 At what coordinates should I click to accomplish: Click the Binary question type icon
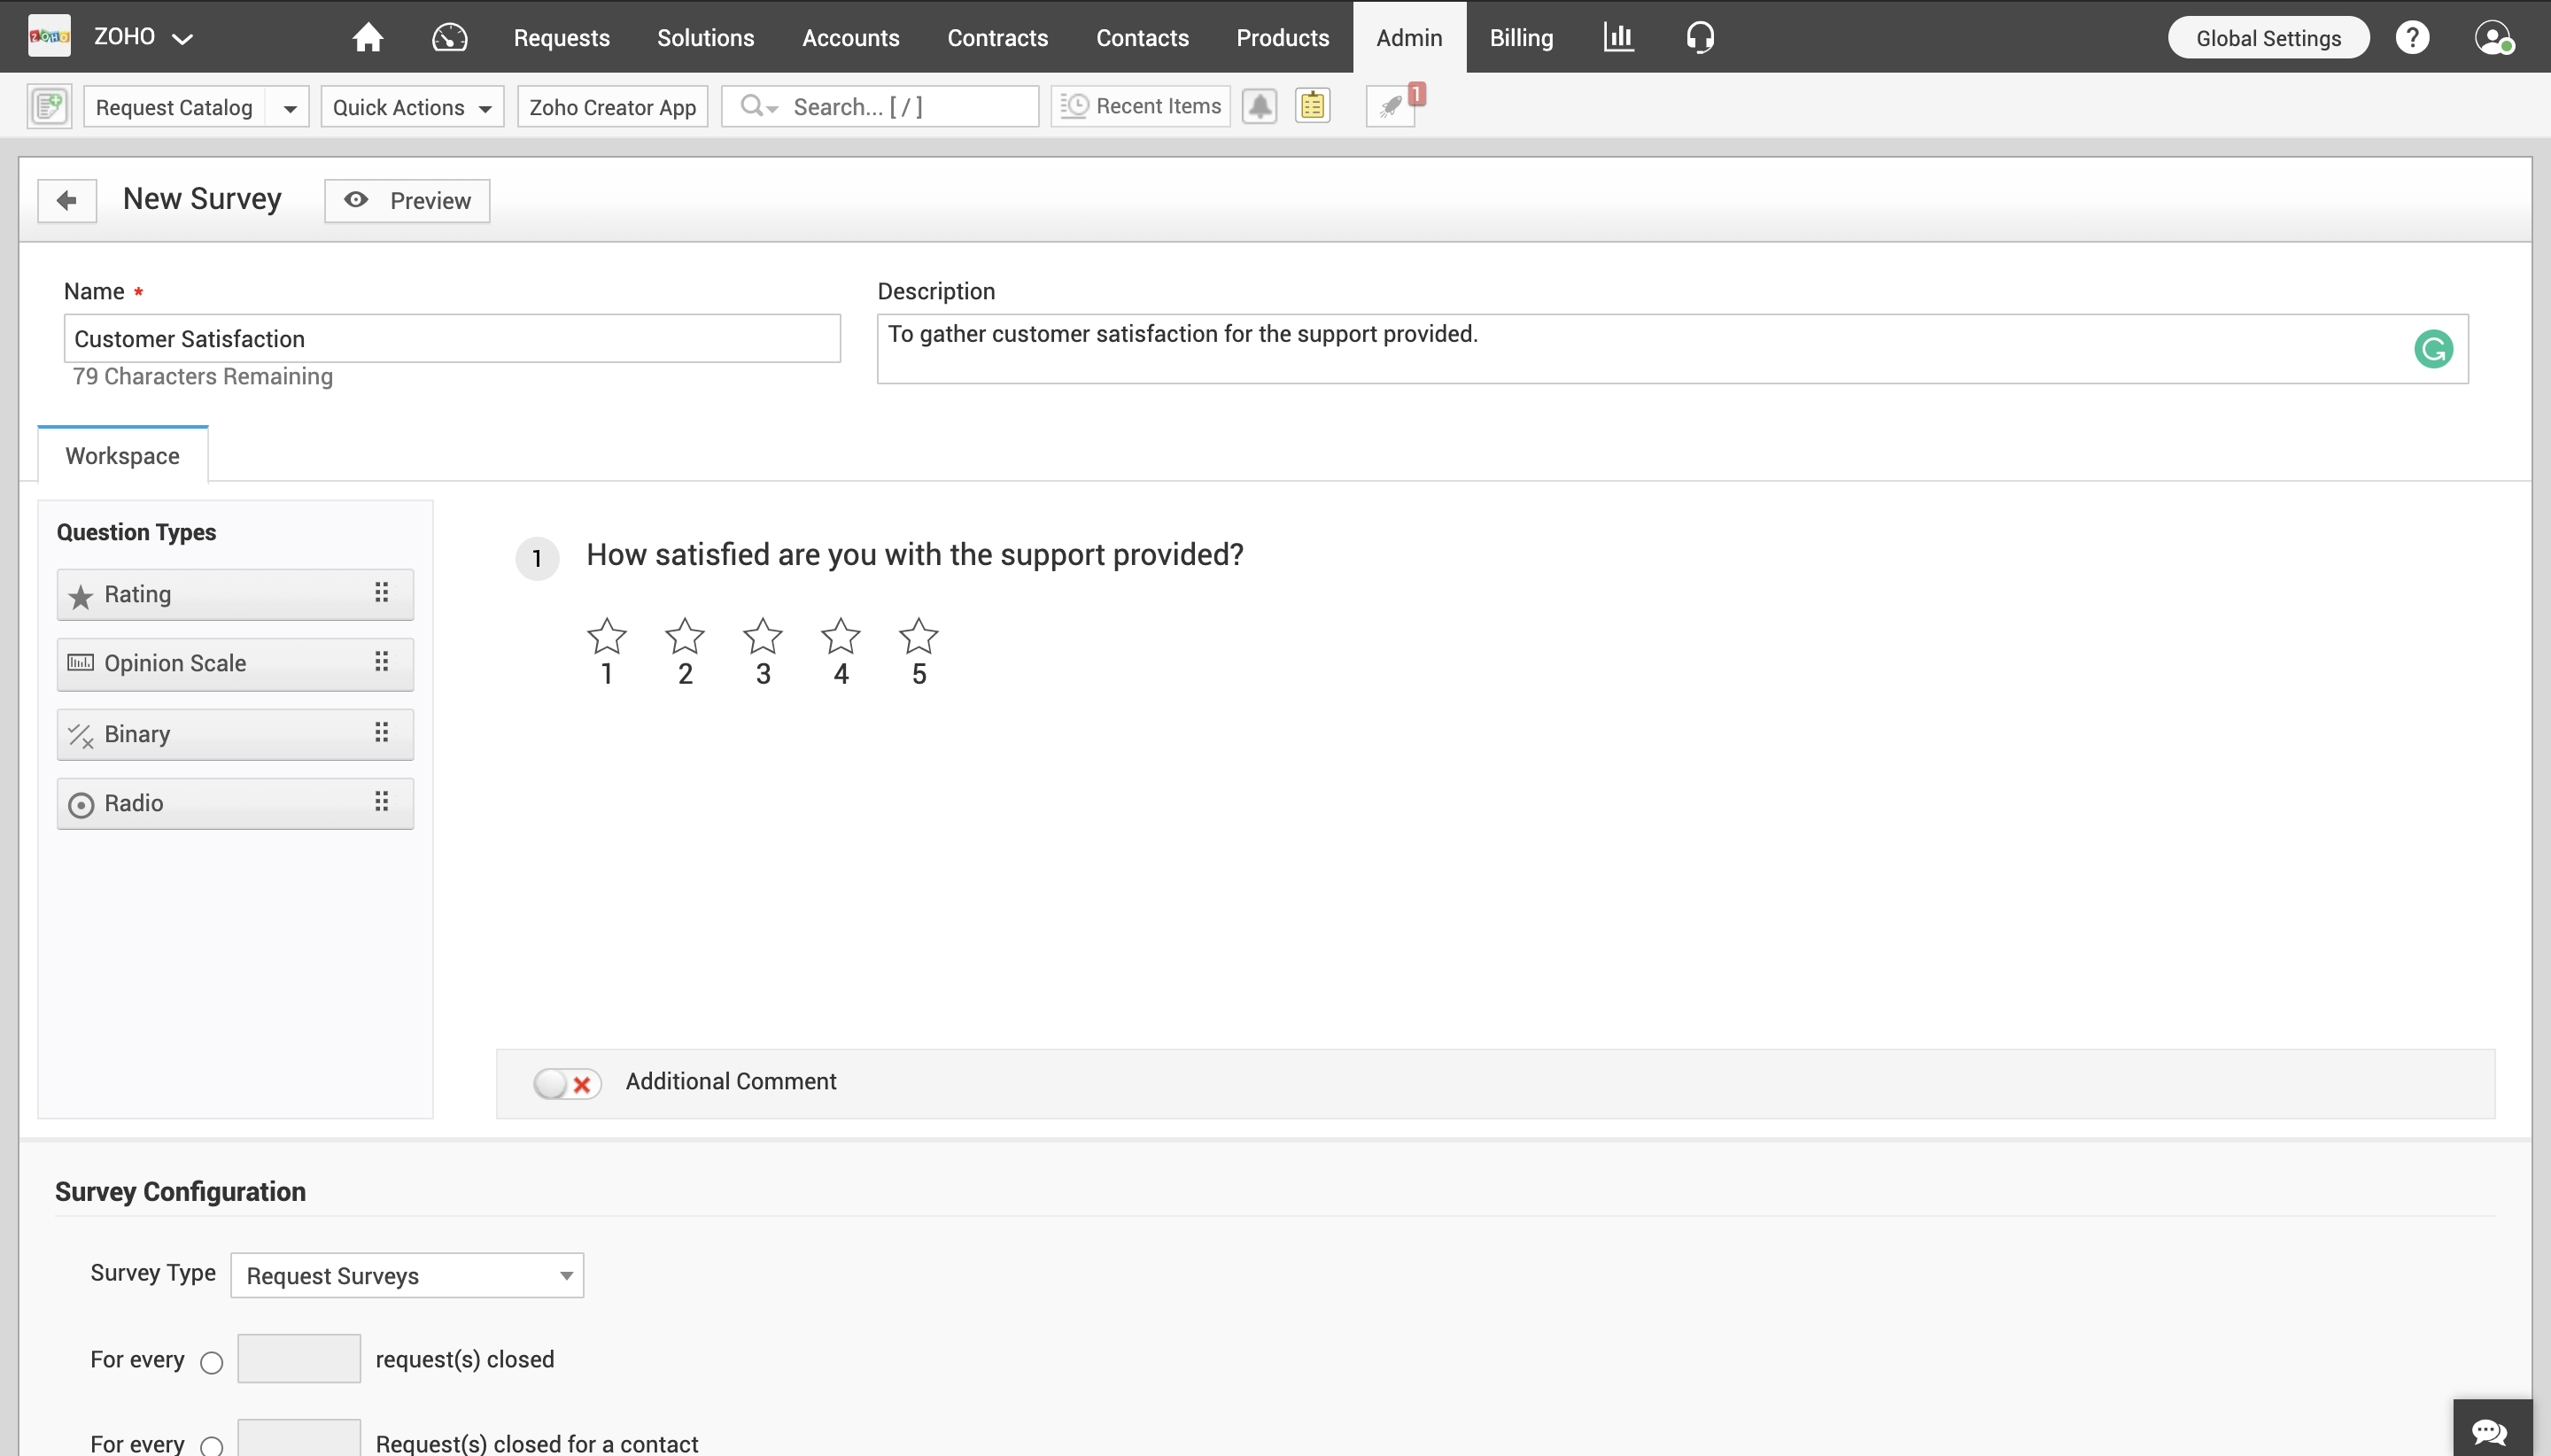81,732
